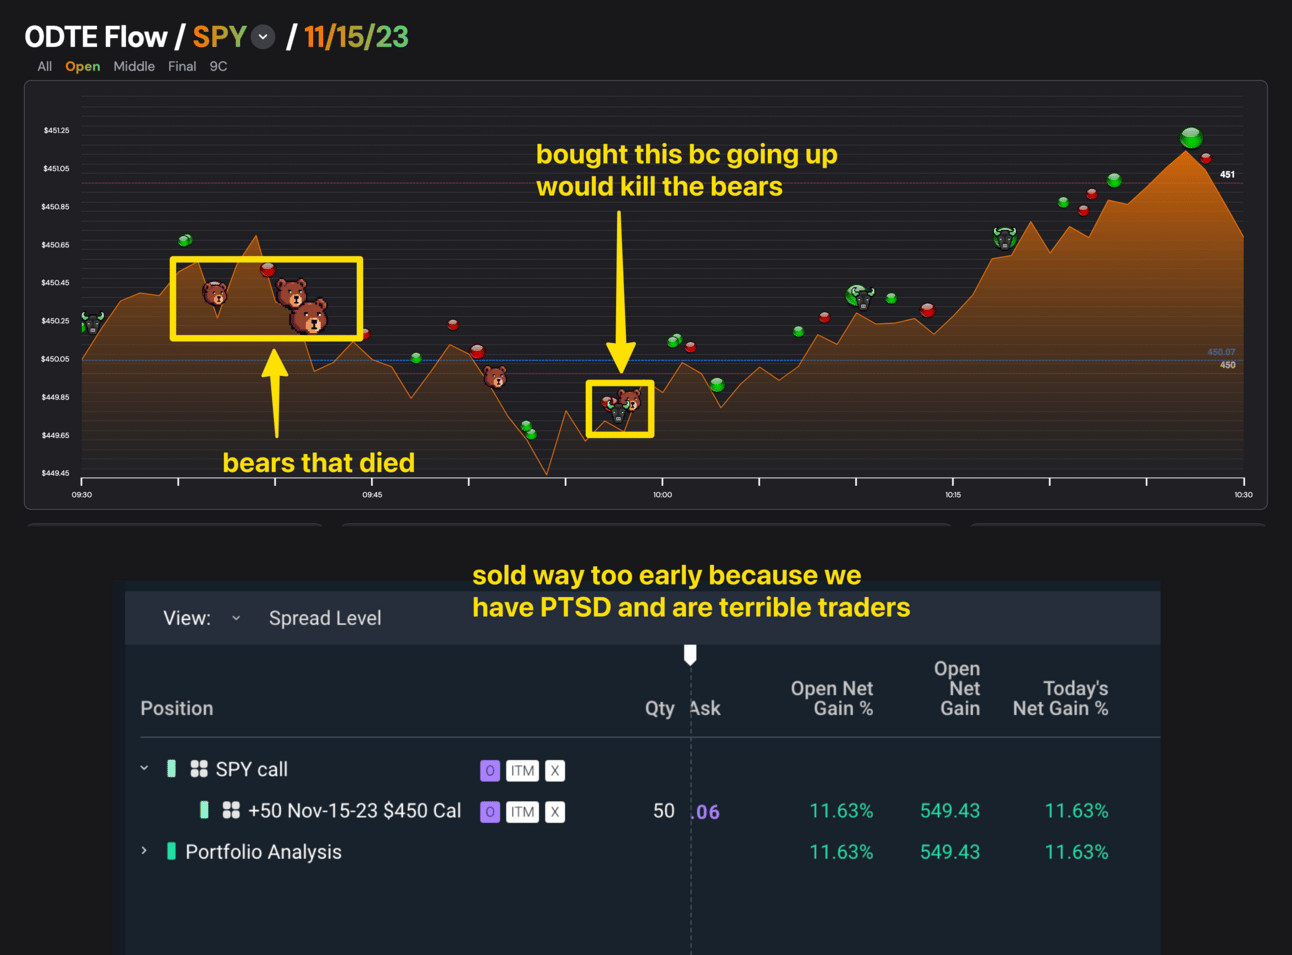Click the $451.25 price axis label
The width and height of the screenshot is (1292, 955).
(x=56, y=131)
